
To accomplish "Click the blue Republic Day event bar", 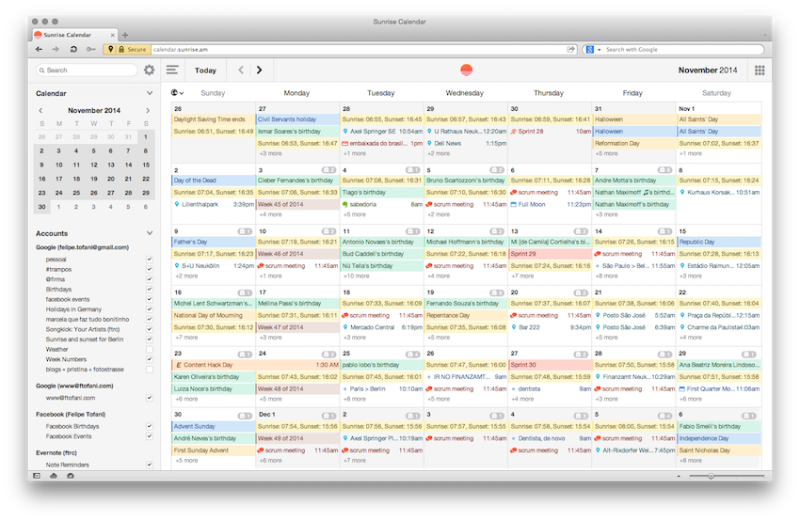I will (719, 242).
